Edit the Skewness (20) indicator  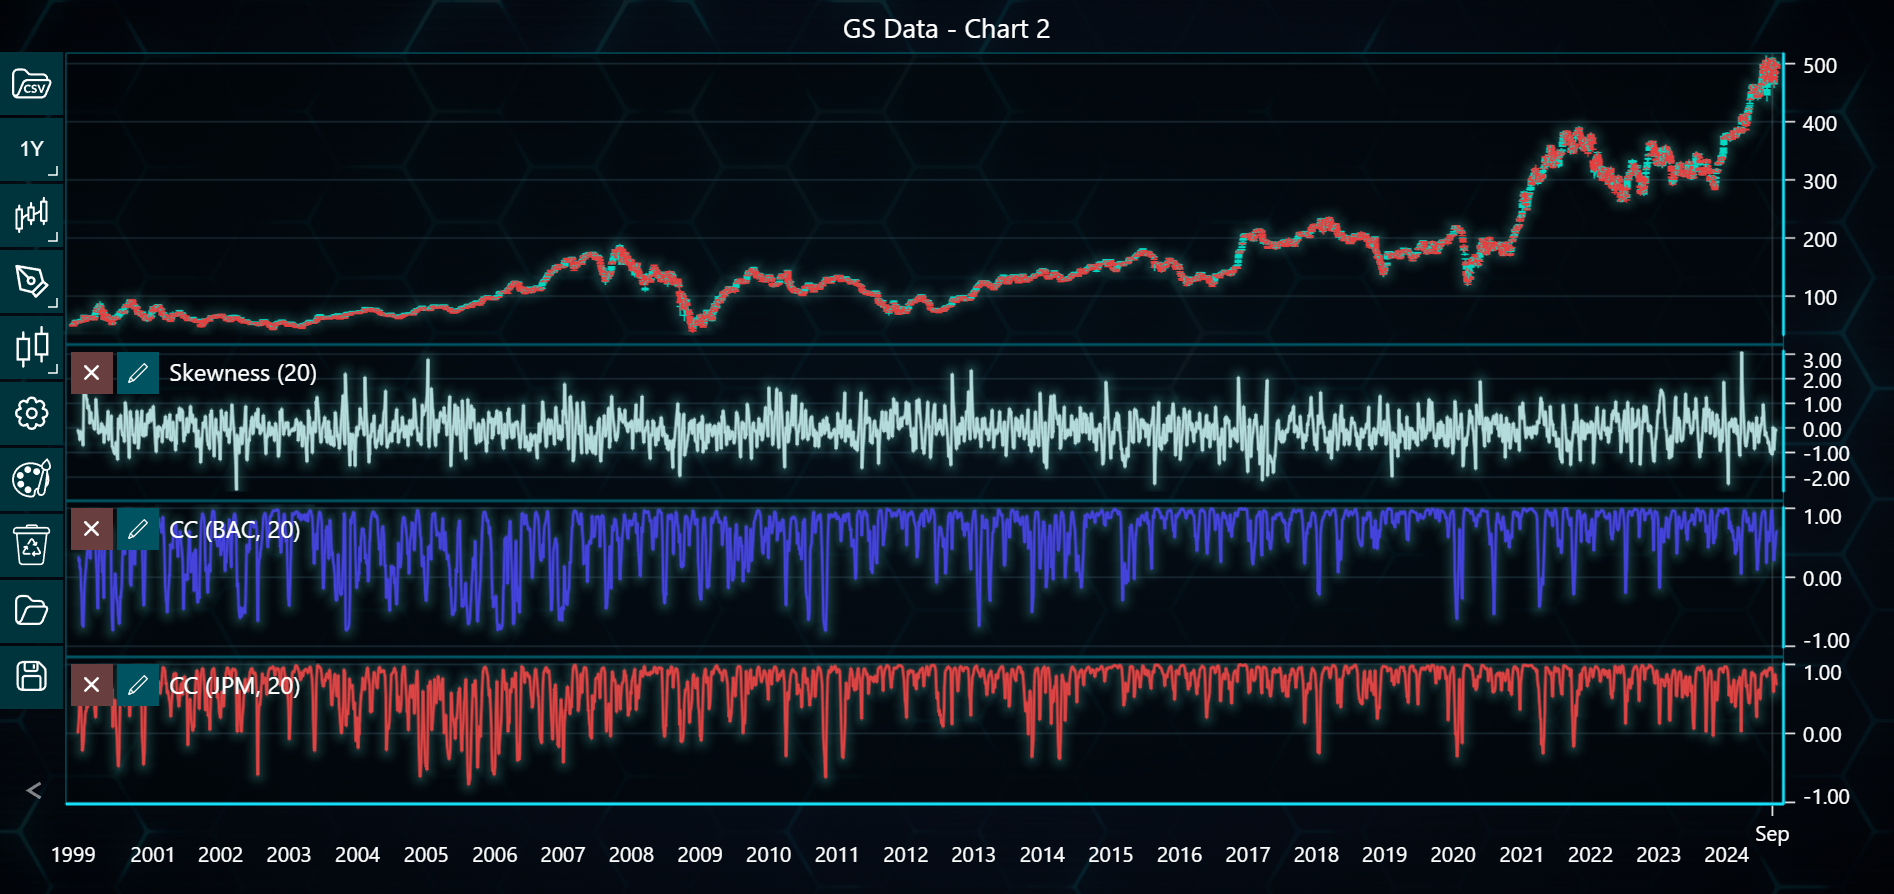(x=138, y=373)
